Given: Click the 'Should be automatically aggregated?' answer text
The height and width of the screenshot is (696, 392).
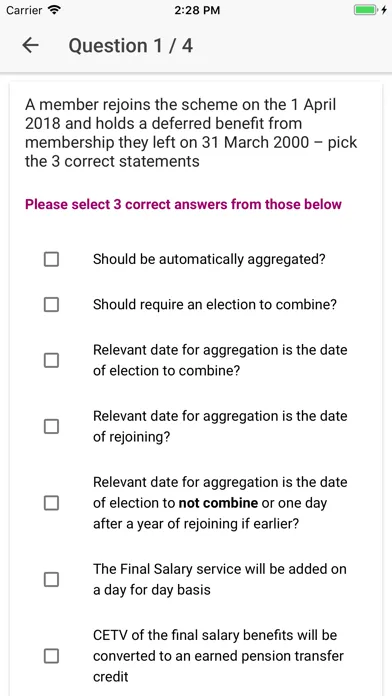Looking at the screenshot, I should click(x=209, y=259).
